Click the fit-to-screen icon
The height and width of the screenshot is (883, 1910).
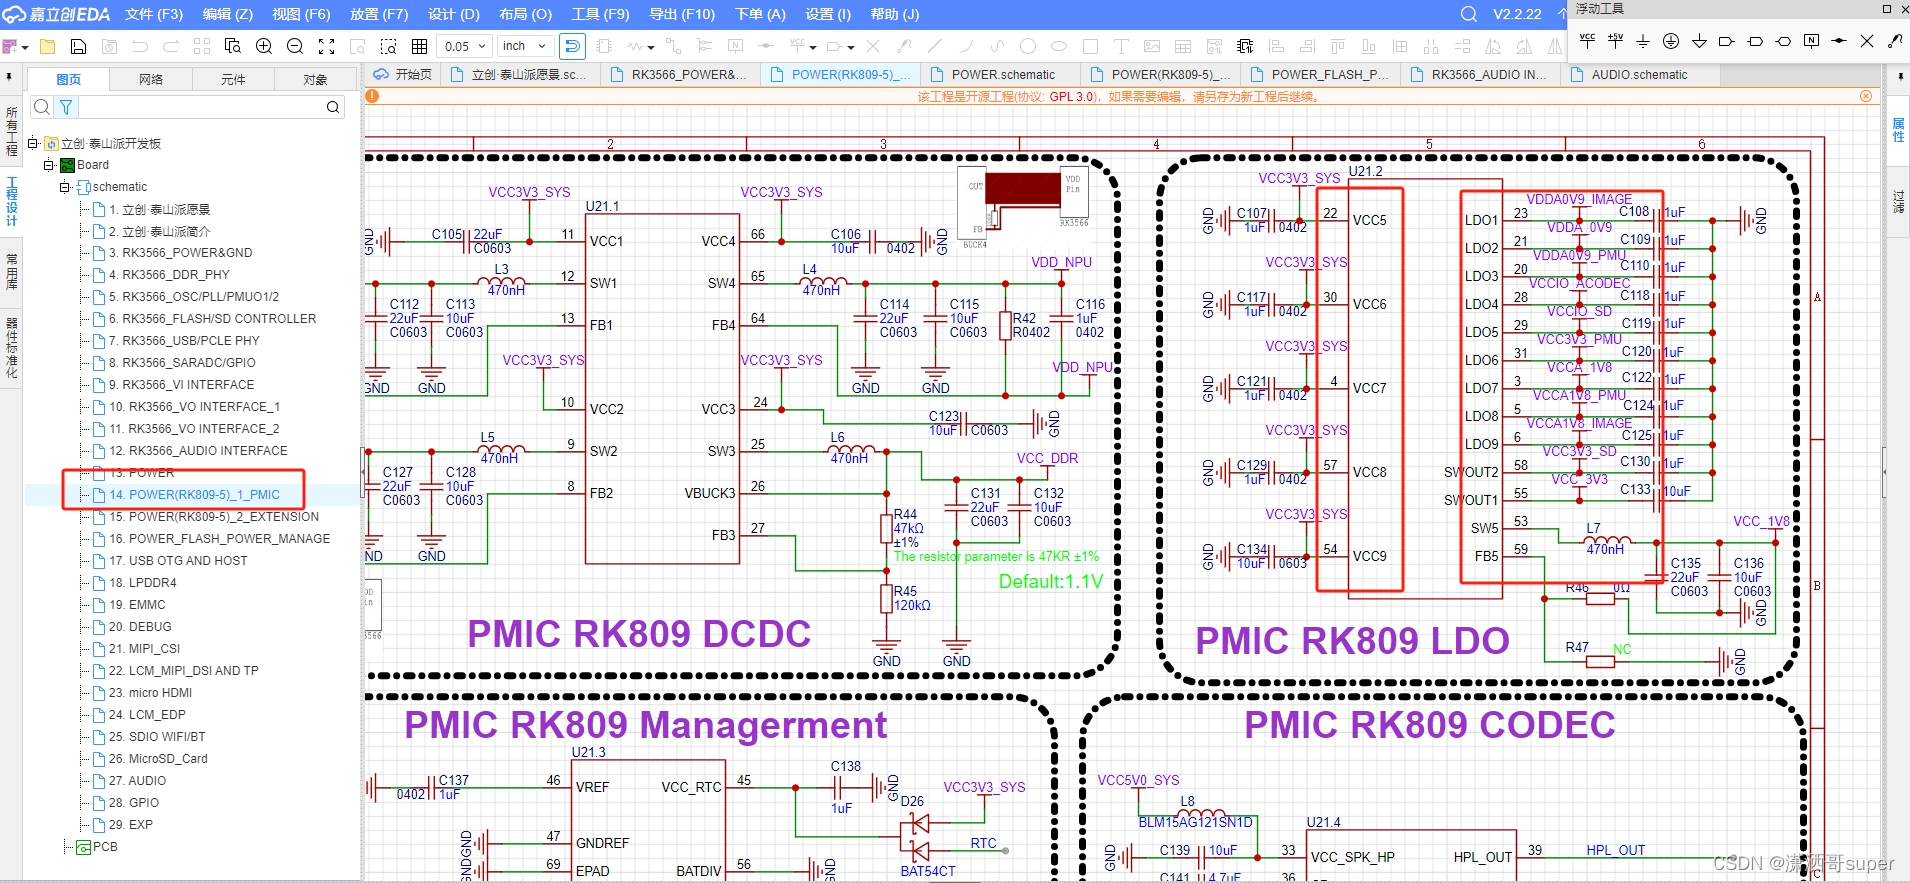point(326,46)
